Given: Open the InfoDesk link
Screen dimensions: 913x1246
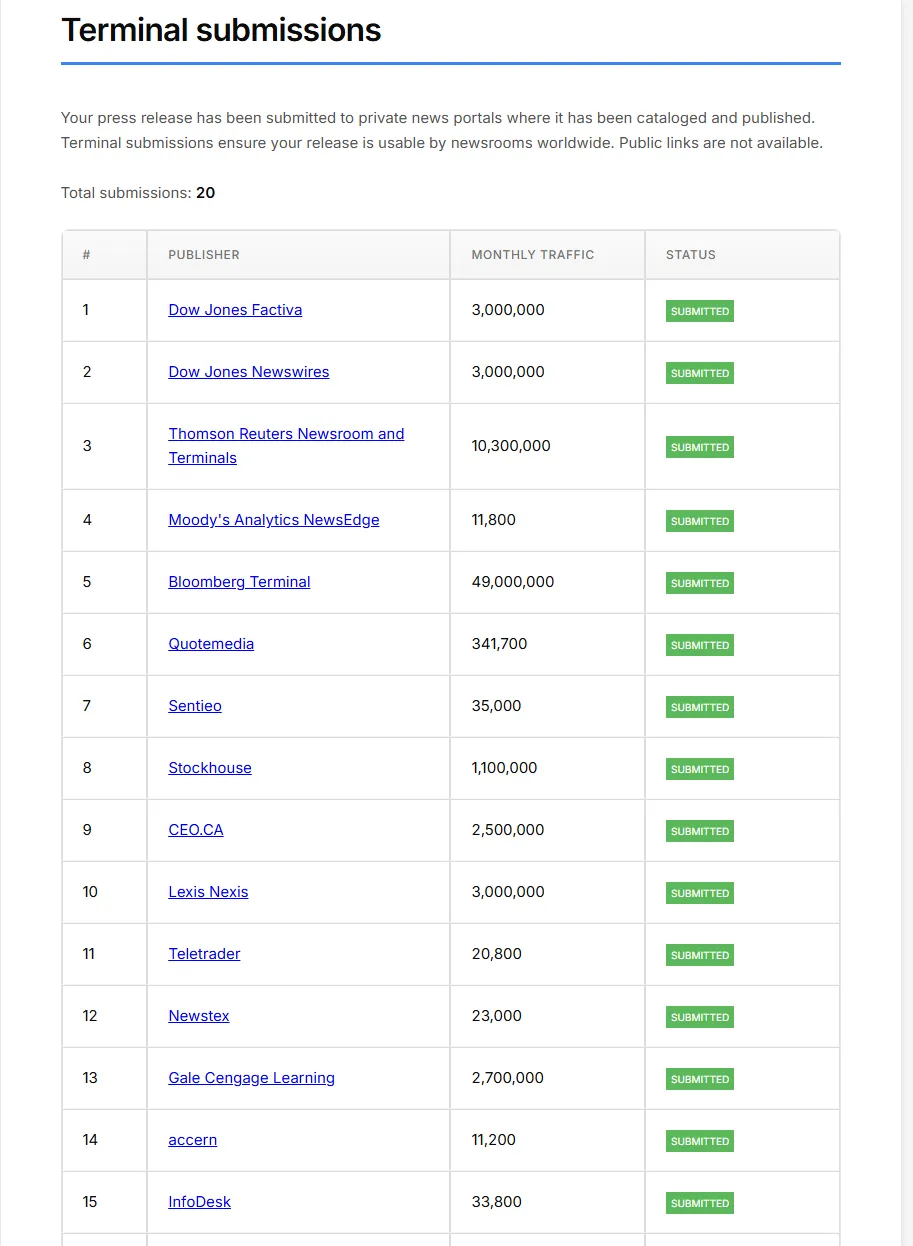Looking at the screenshot, I should 199,1202.
